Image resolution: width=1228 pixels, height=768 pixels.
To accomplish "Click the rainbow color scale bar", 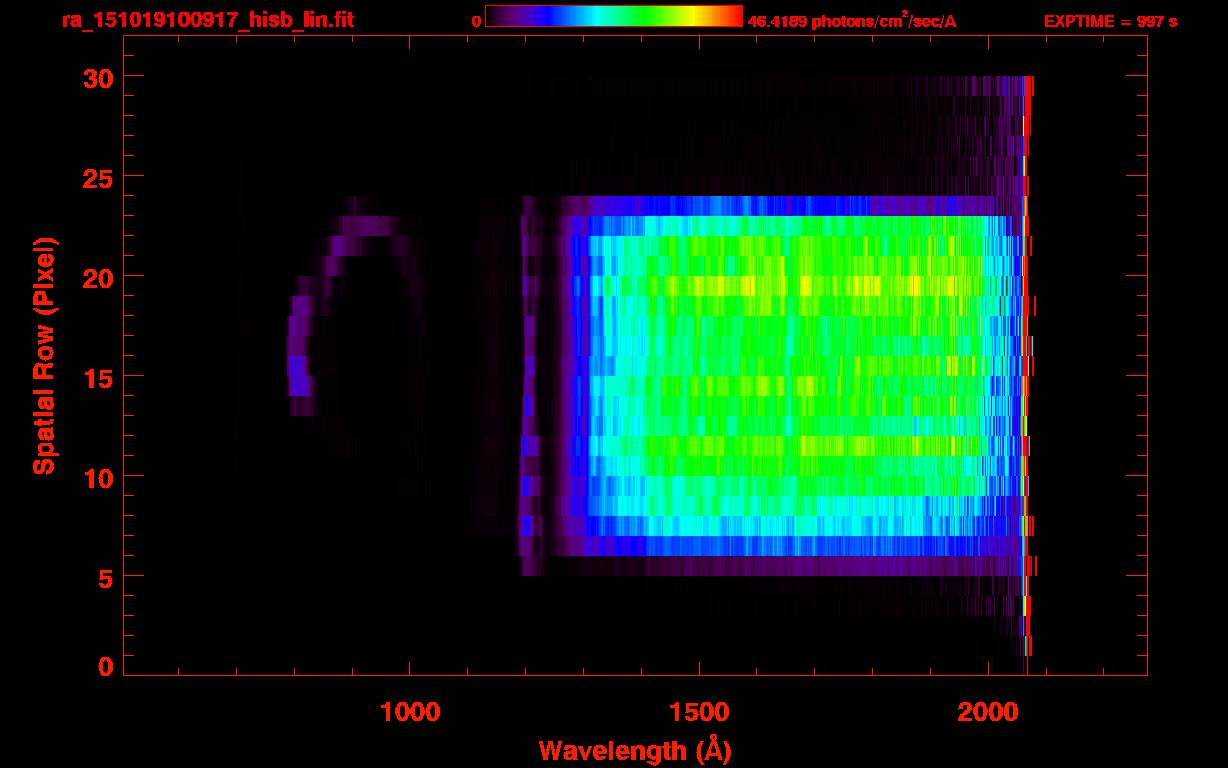I will 614,17.
